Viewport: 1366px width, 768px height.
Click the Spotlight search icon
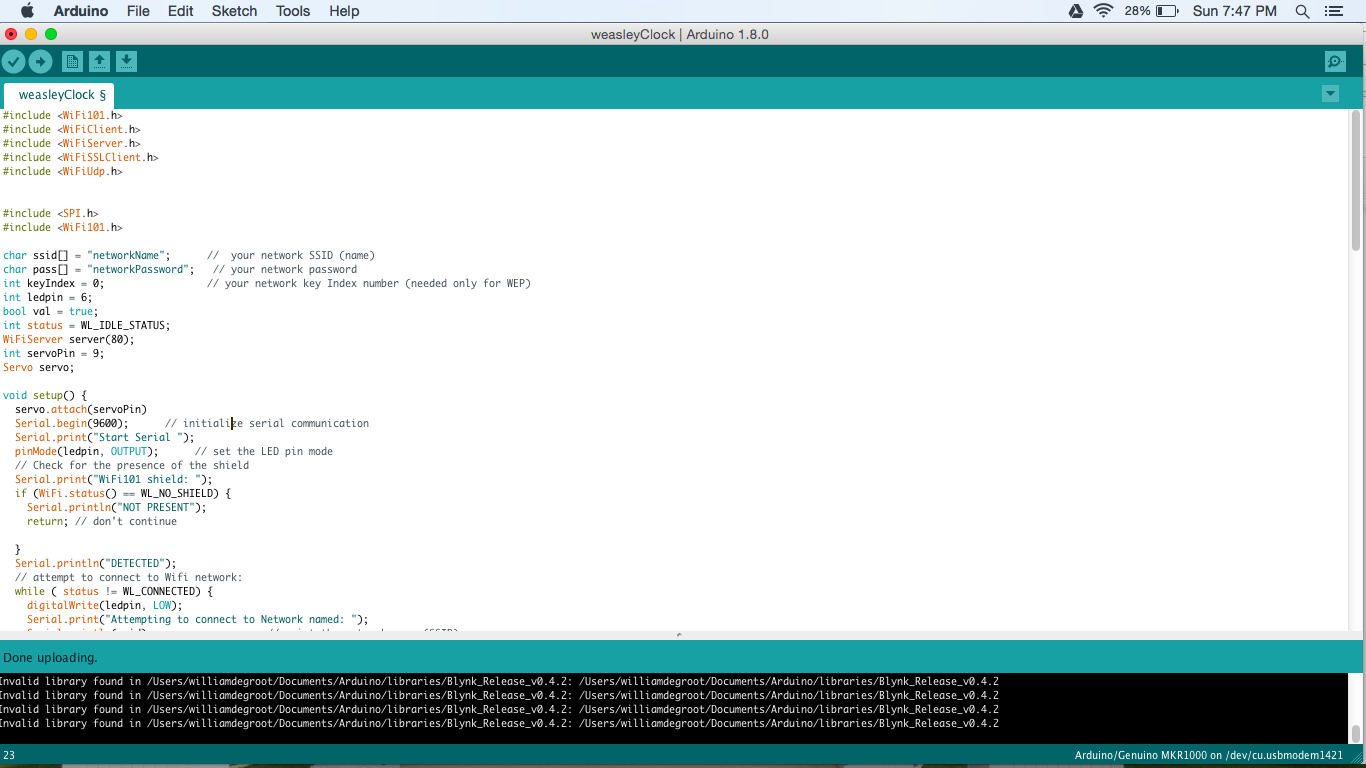point(1302,11)
